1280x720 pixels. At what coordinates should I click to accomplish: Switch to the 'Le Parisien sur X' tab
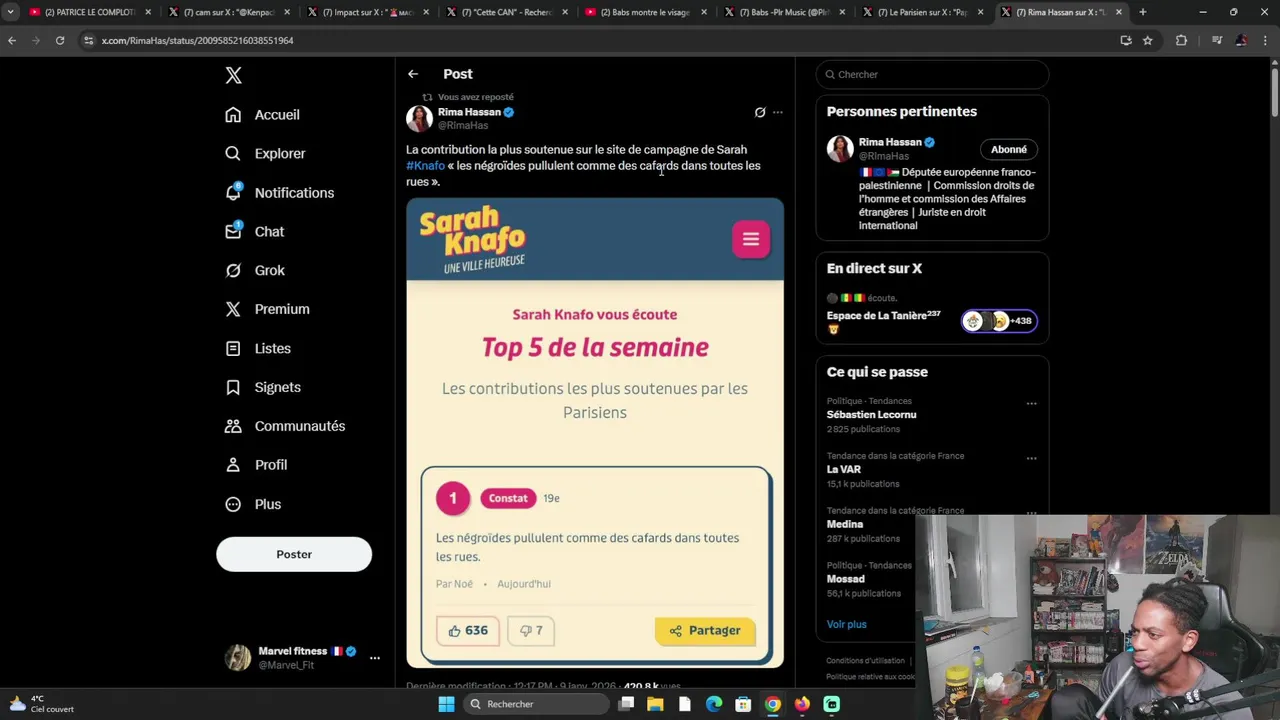pos(923,12)
